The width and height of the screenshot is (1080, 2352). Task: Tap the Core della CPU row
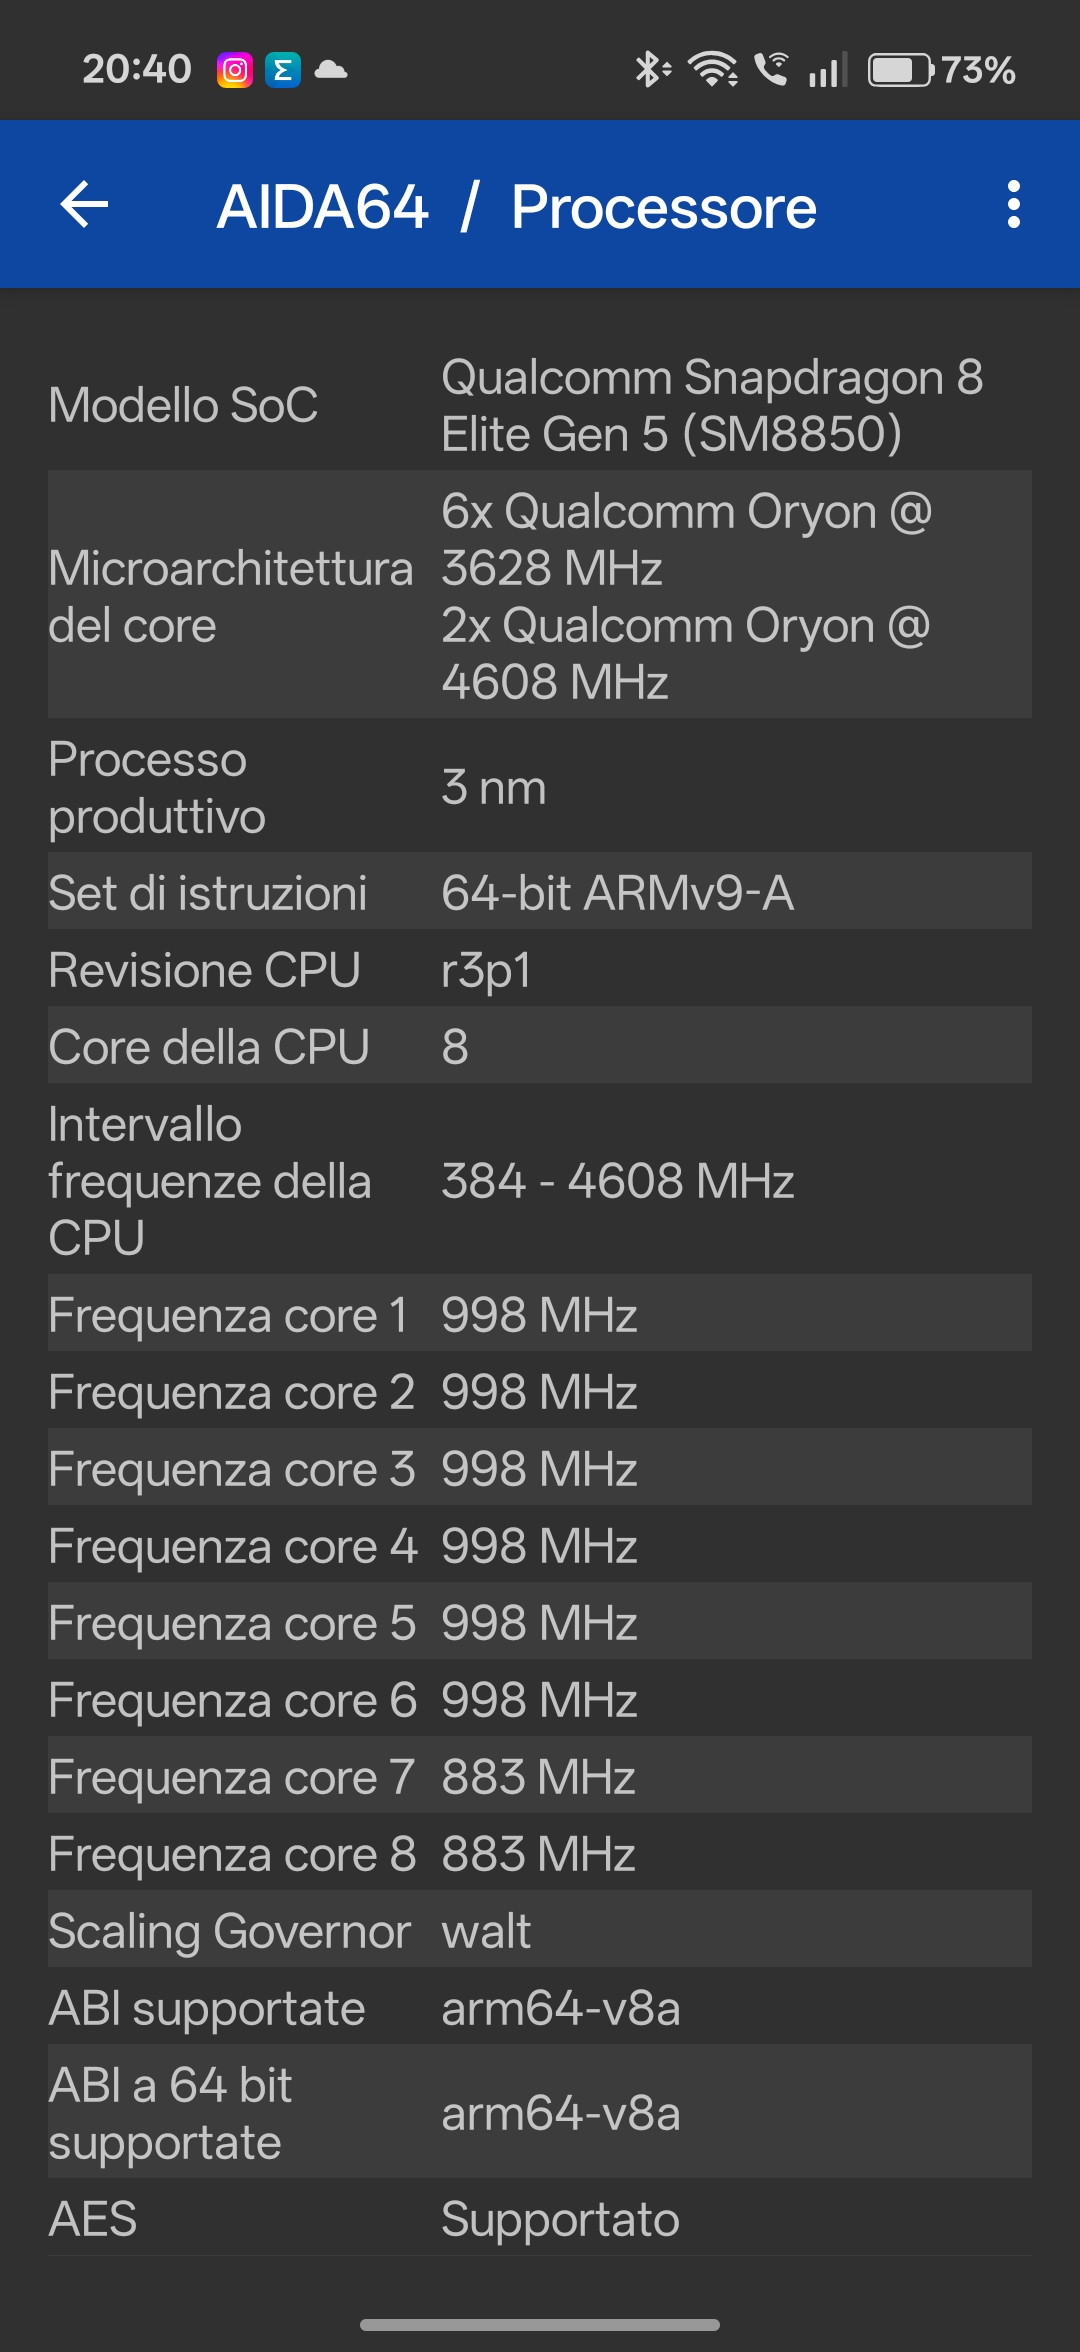coord(540,1046)
